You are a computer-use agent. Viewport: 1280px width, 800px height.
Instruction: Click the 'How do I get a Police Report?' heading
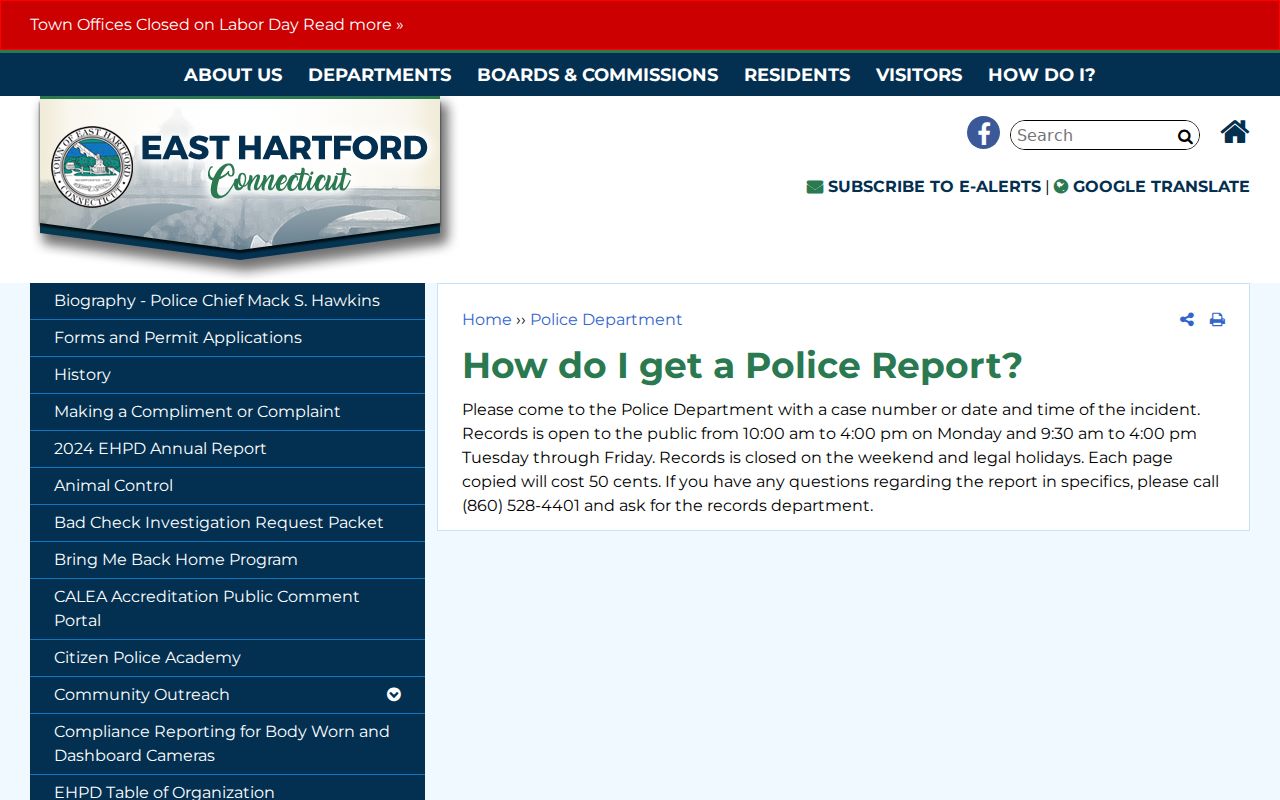point(742,365)
